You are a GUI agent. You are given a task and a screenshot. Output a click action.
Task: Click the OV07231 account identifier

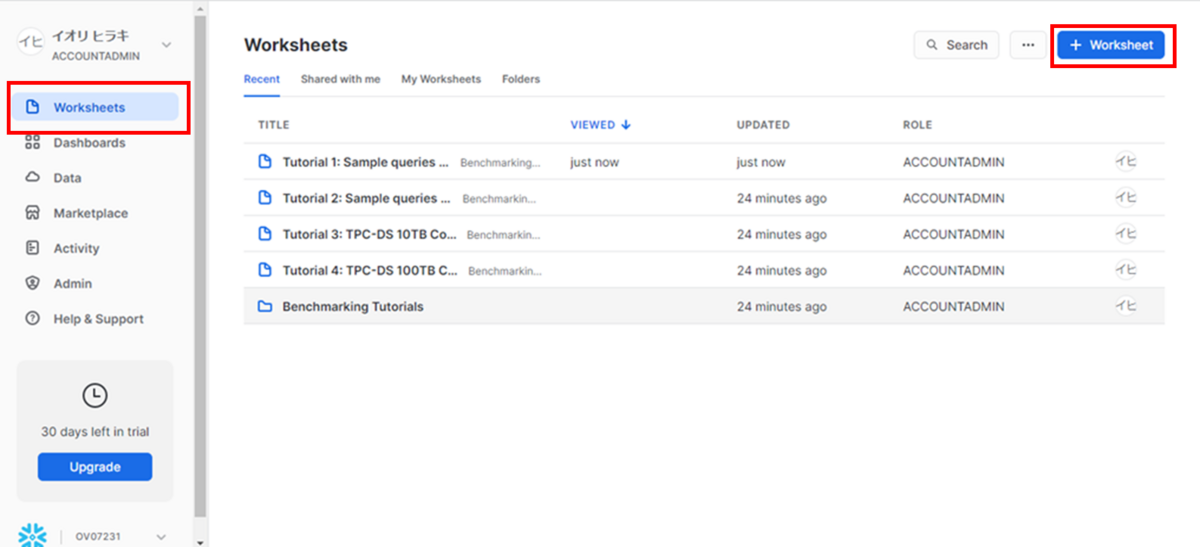pyautogui.click(x=99, y=537)
